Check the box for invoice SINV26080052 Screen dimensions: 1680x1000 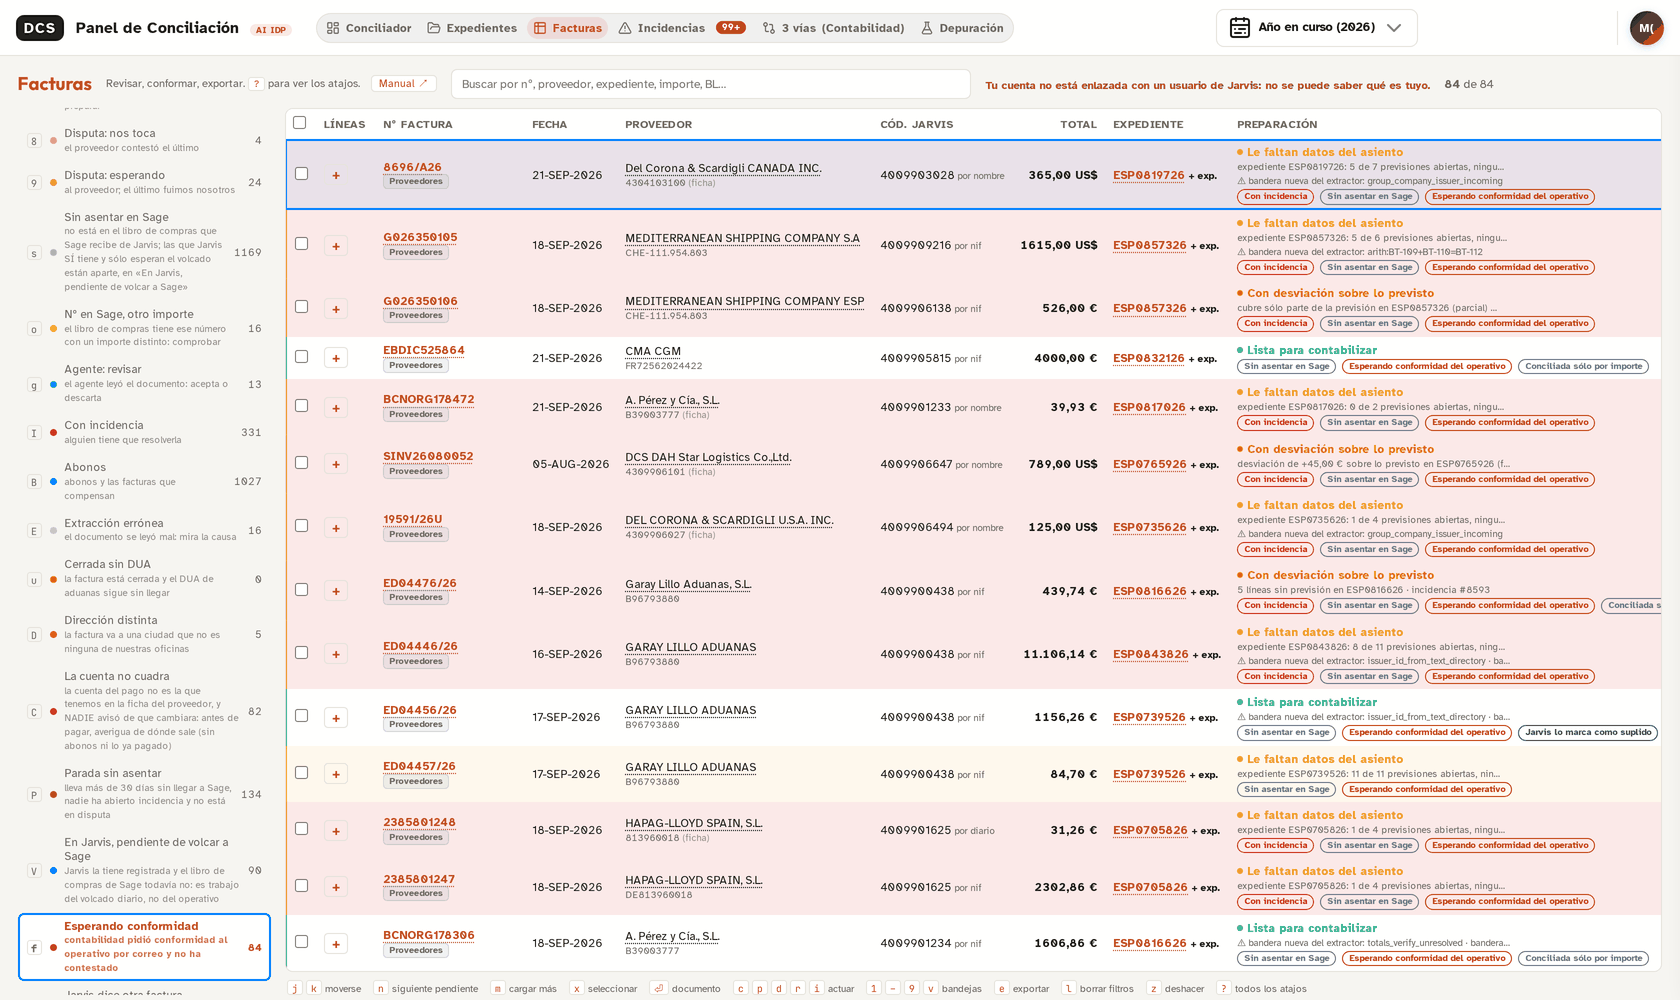pyautogui.click(x=301, y=463)
